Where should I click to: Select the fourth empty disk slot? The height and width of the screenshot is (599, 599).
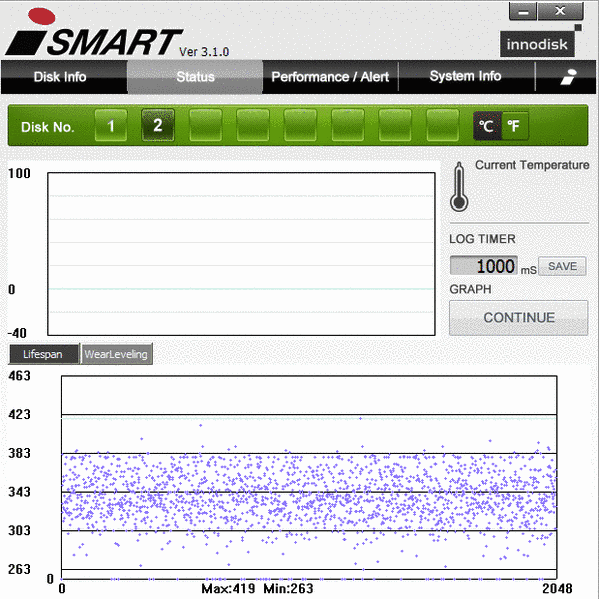click(x=348, y=125)
